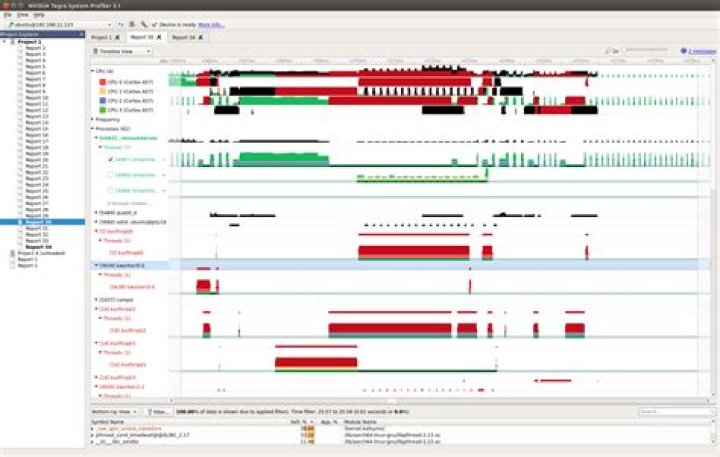Uncheck the first checked green thread checkbox
This screenshot has height=457, width=720.
110,159
